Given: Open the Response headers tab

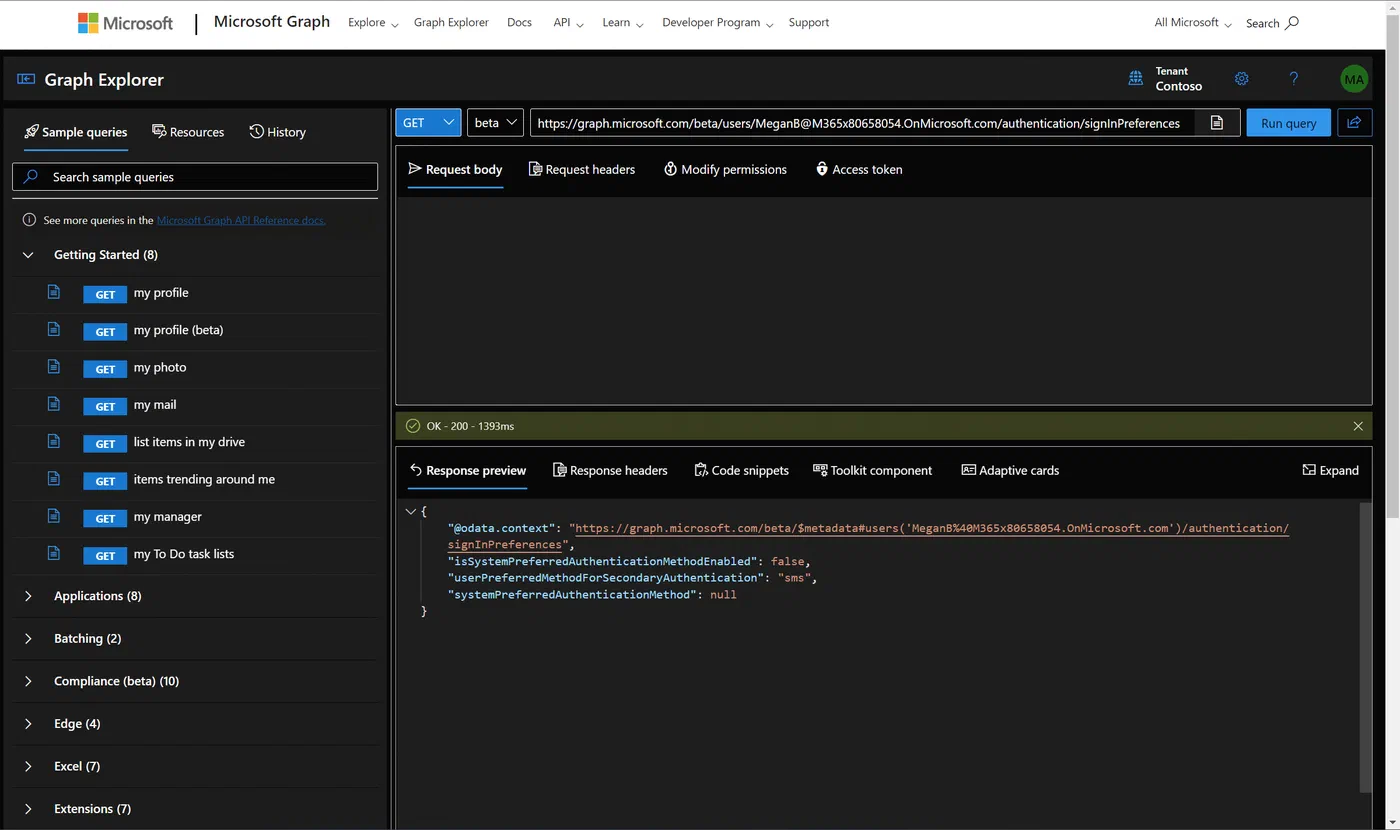Looking at the screenshot, I should [610, 470].
